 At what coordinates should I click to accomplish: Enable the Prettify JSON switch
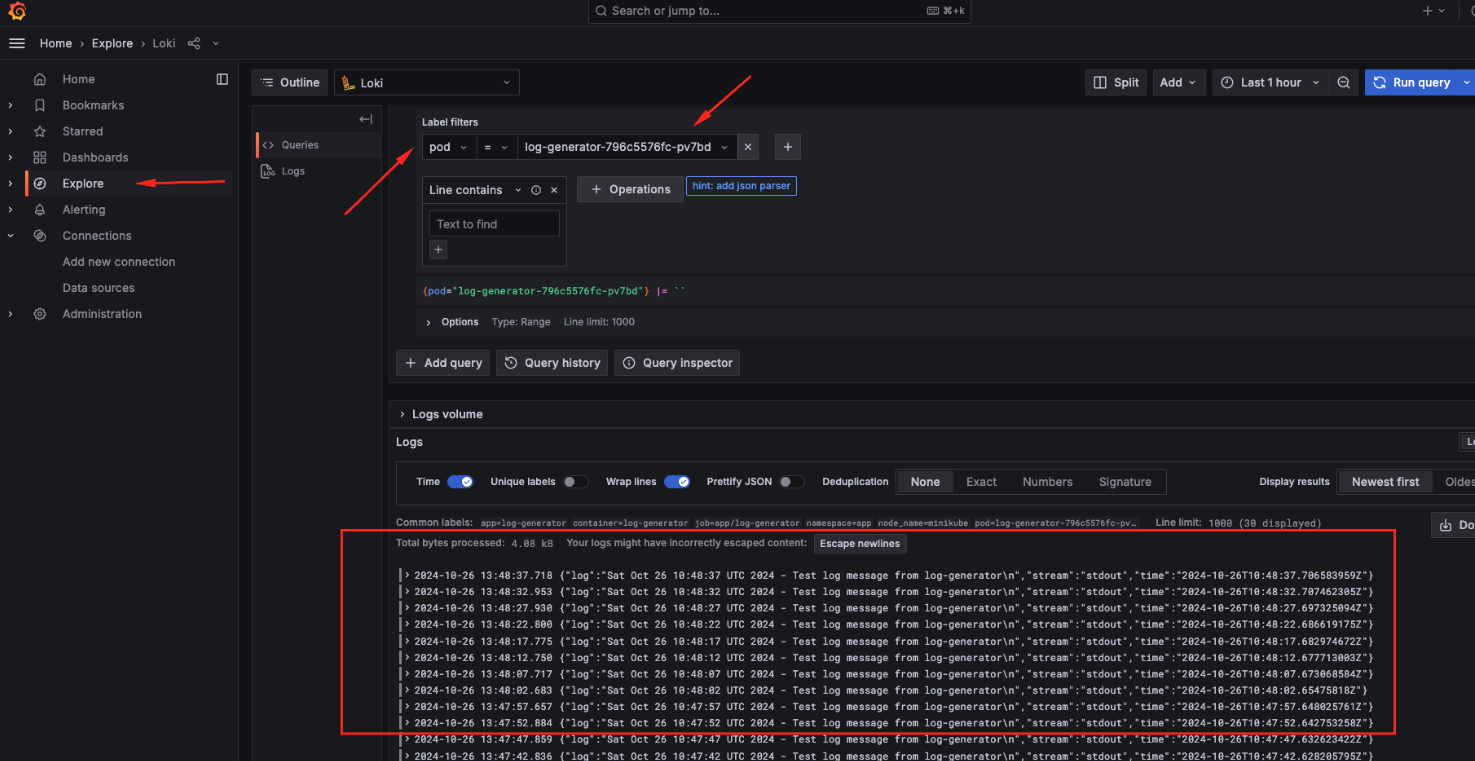click(792, 482)
